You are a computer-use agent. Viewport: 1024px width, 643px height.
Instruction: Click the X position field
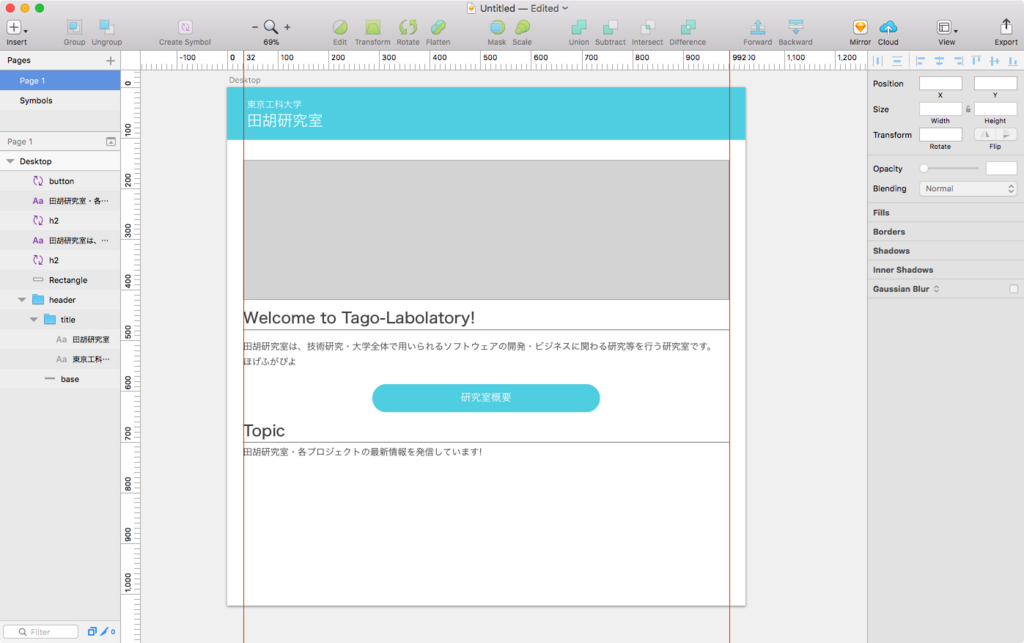click(x=940, y=84)
